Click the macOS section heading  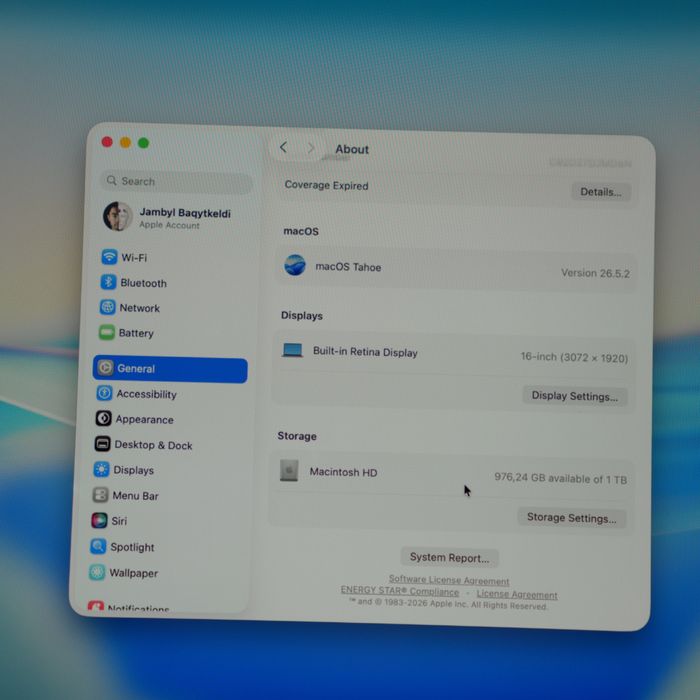coord(301,231)
